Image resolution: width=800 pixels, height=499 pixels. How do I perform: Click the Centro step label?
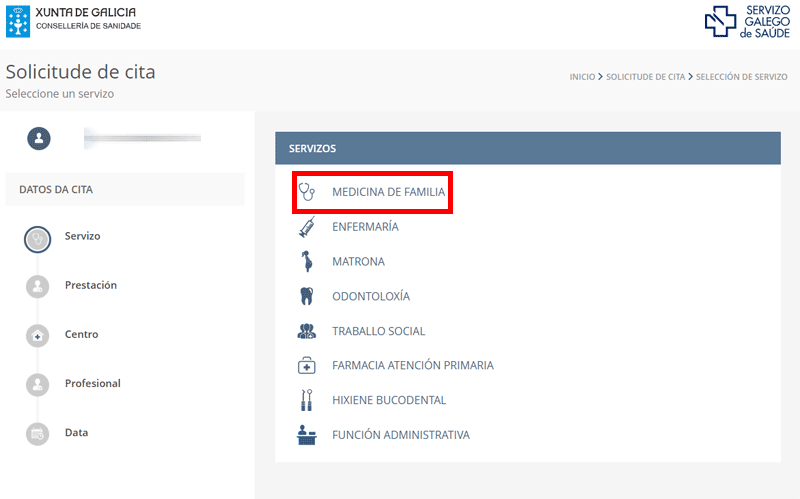point(82,334)
